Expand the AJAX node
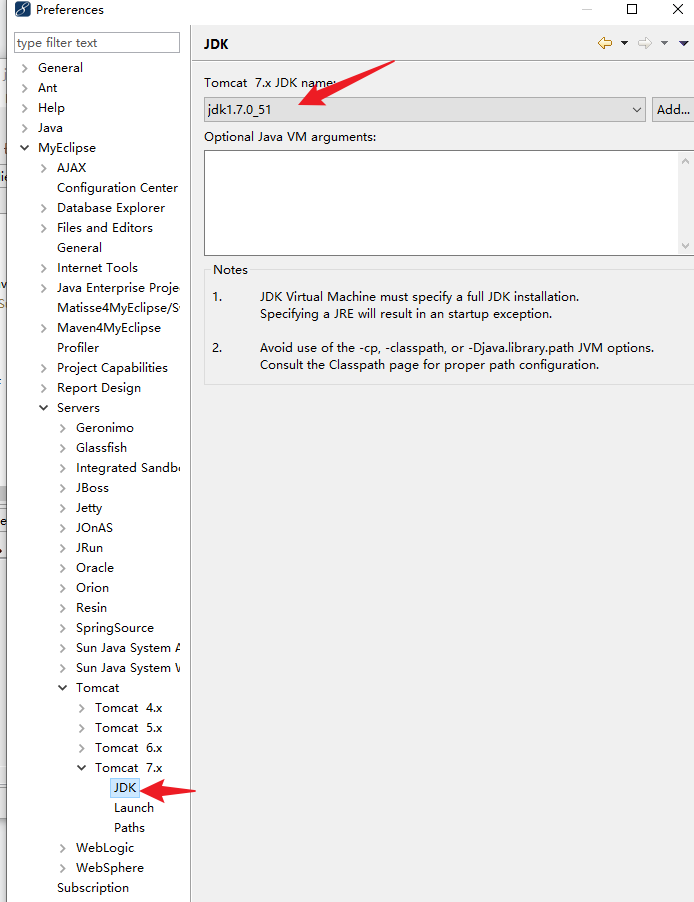Viewport: 694px width, 902px height. (x=44, y=168)
